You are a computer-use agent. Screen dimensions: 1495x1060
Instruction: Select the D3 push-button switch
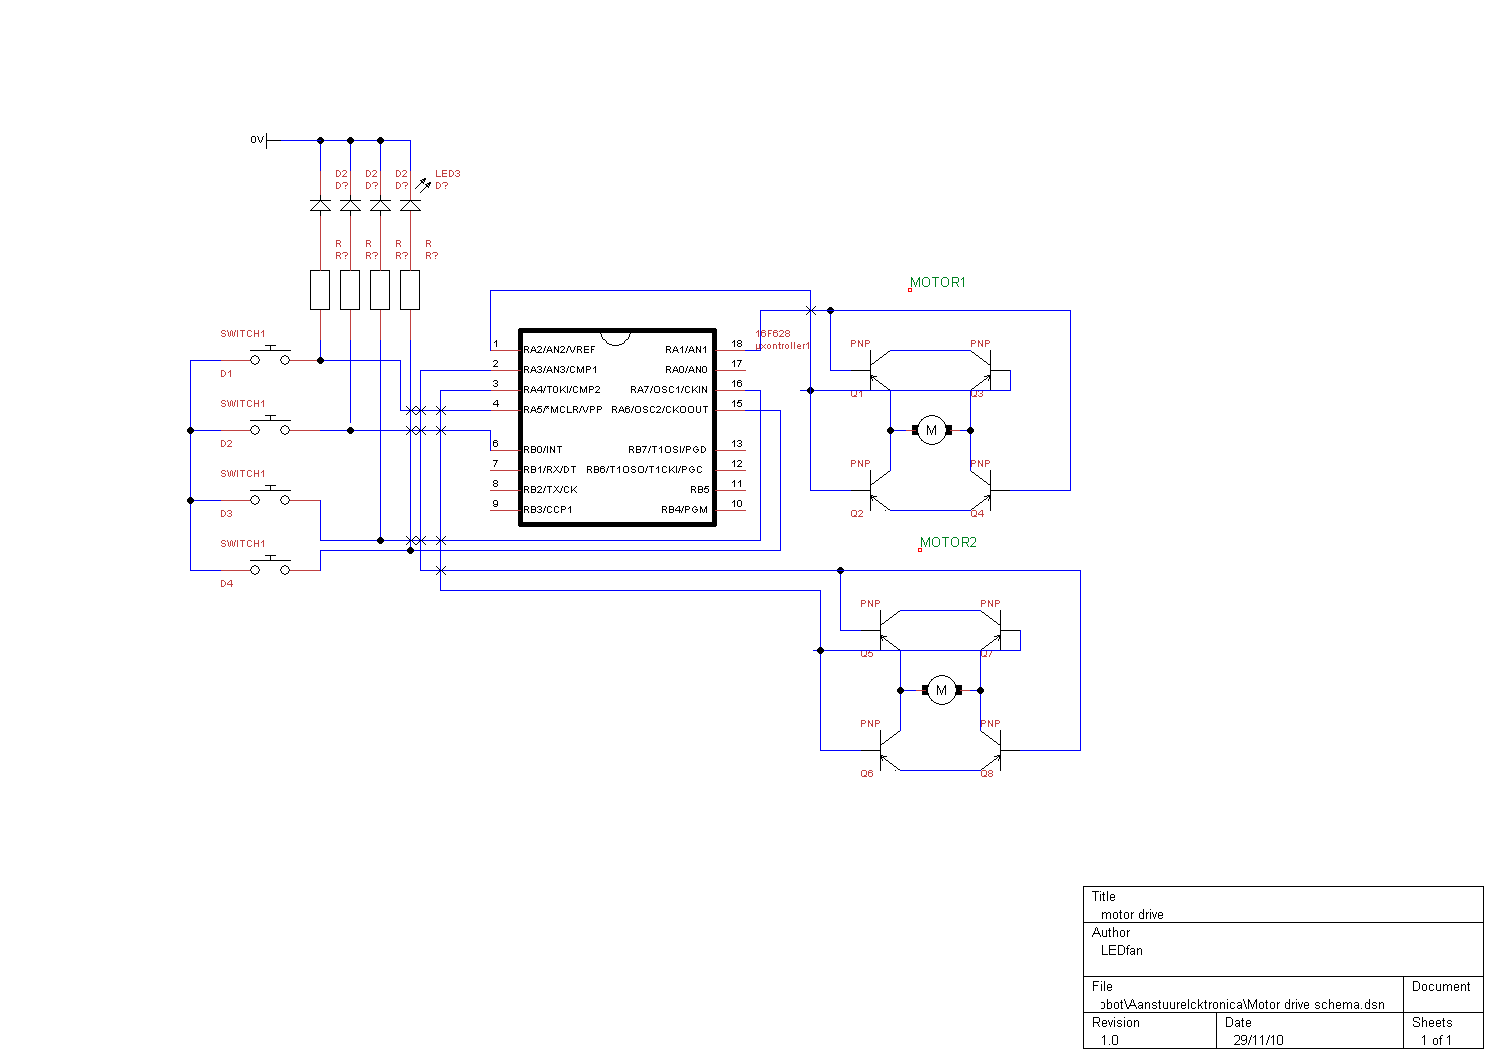click(270, 498)
